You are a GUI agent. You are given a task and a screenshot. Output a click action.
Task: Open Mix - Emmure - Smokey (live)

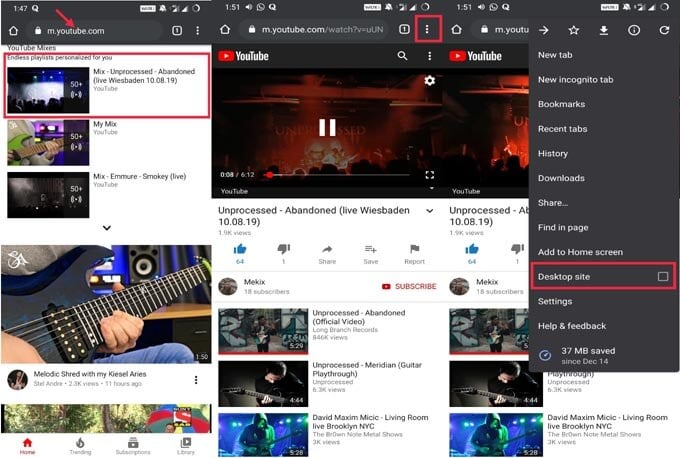(107, 195)
